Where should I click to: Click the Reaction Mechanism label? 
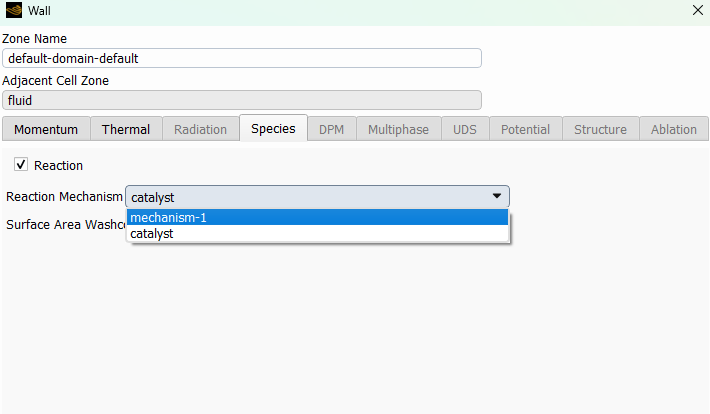coord(64,197)
